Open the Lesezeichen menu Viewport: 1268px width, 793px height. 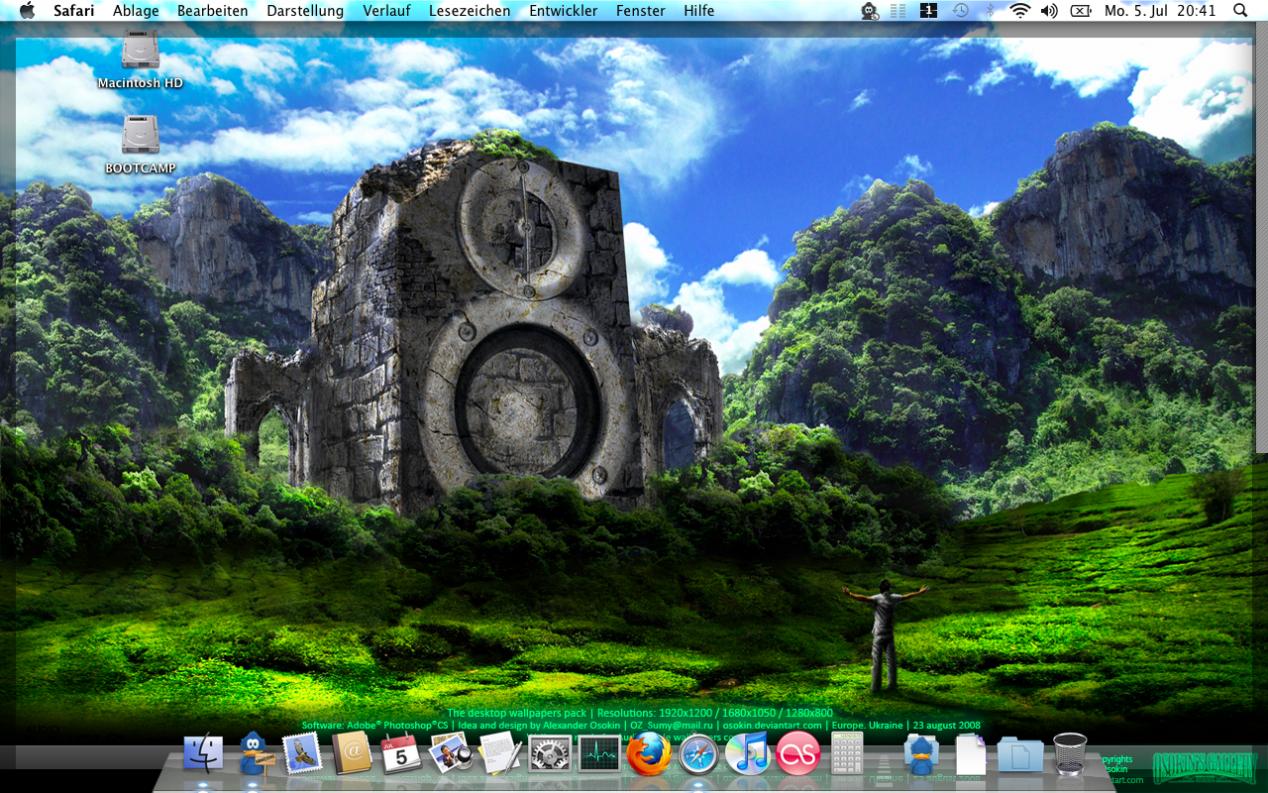[469, 11]
